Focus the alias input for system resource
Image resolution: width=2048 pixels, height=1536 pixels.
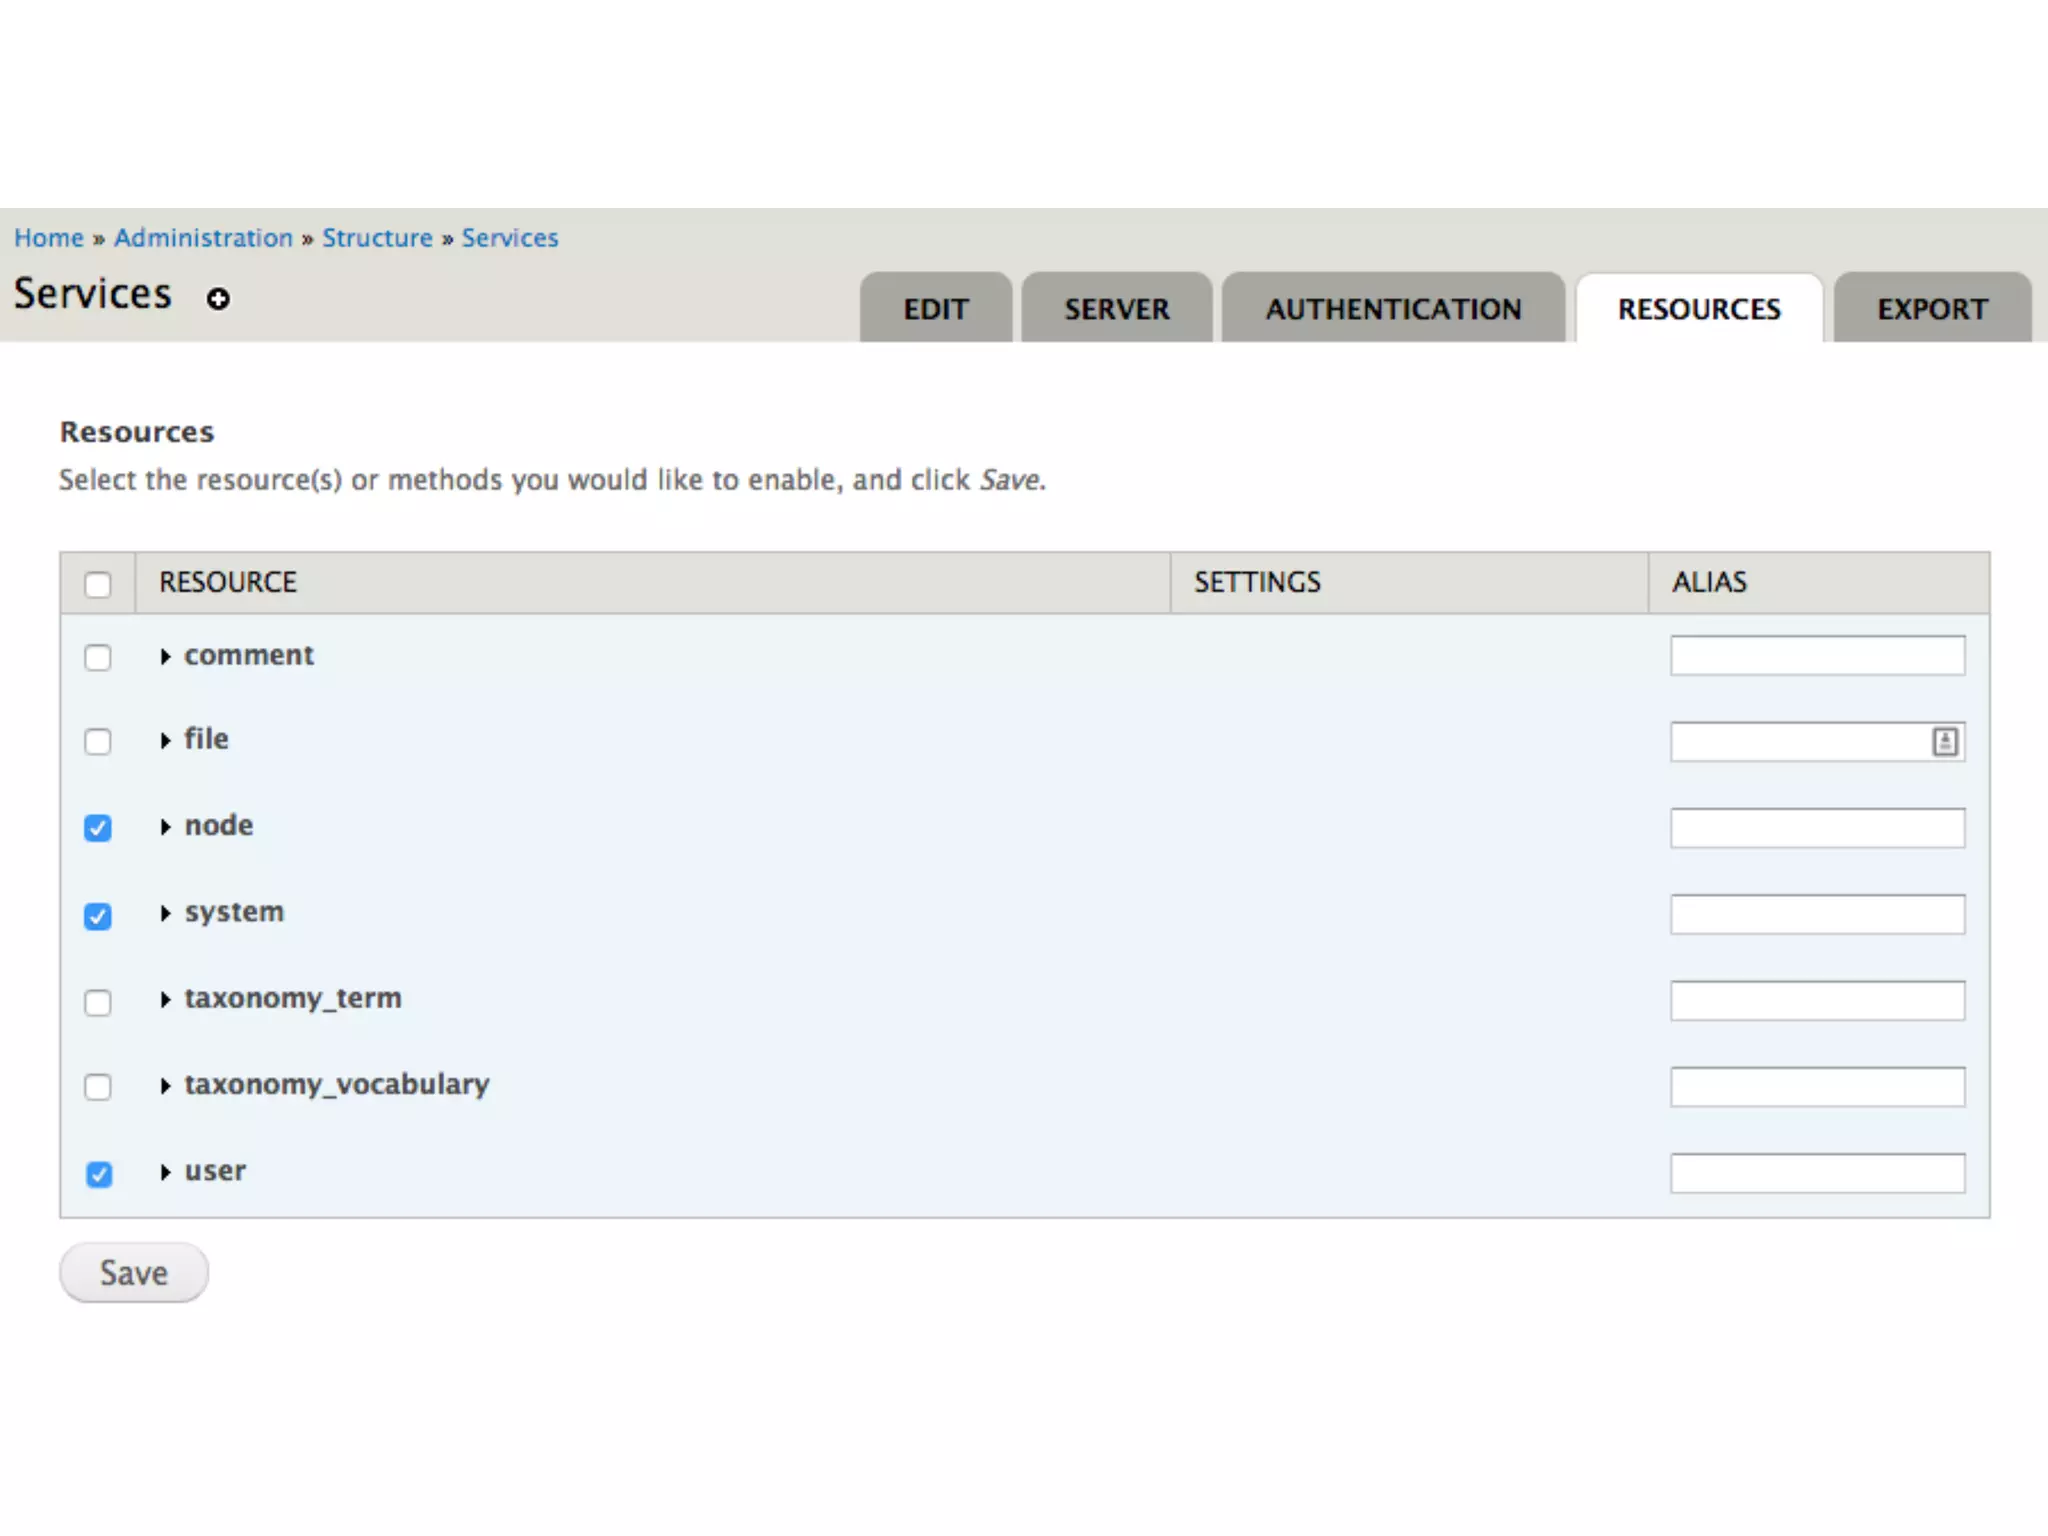tap(1816, 914)
